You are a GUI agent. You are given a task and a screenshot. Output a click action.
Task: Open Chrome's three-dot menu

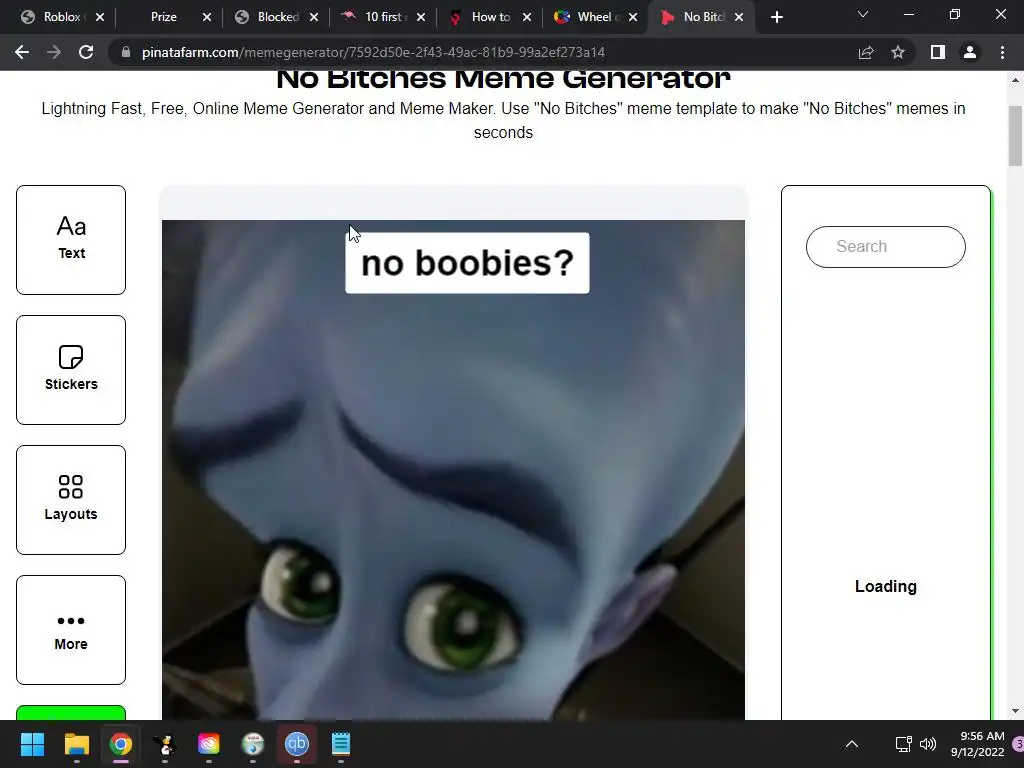(1002, 52)
